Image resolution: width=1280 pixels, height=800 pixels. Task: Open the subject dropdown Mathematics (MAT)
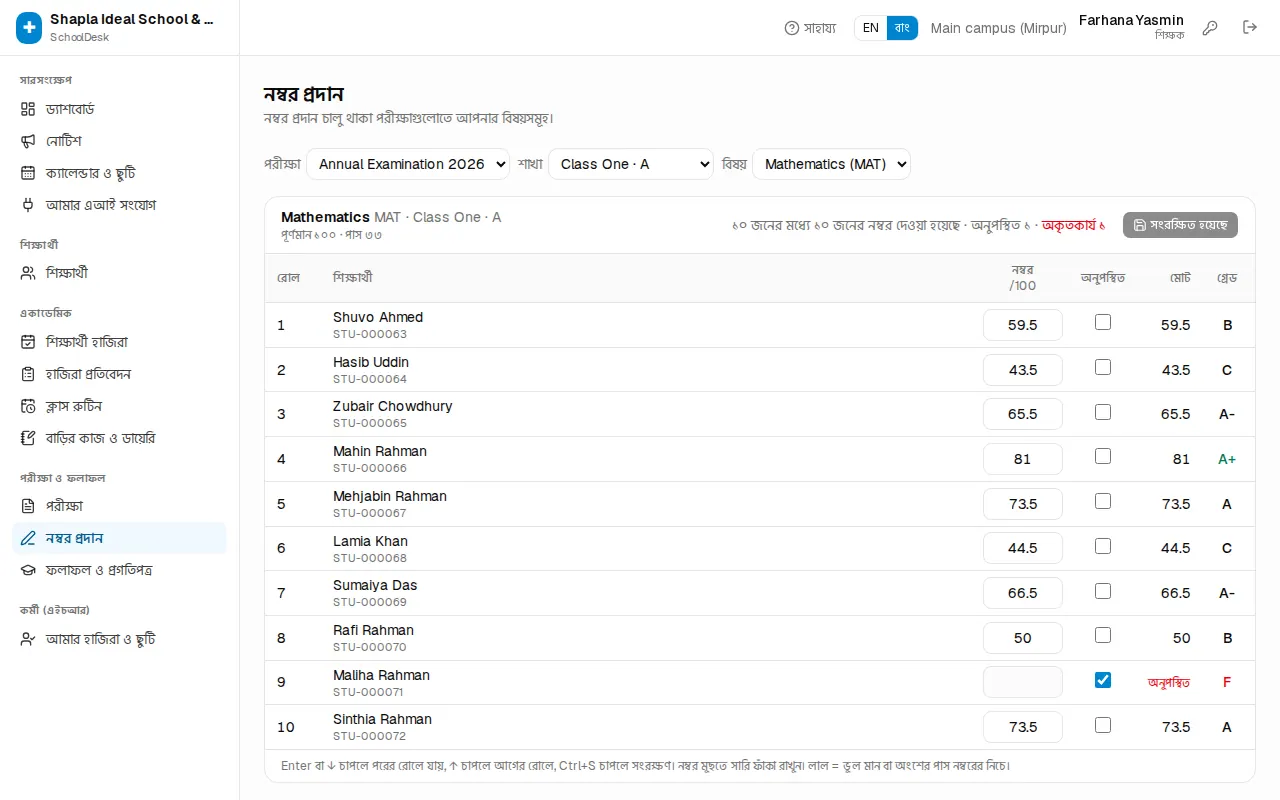point(831,164)
